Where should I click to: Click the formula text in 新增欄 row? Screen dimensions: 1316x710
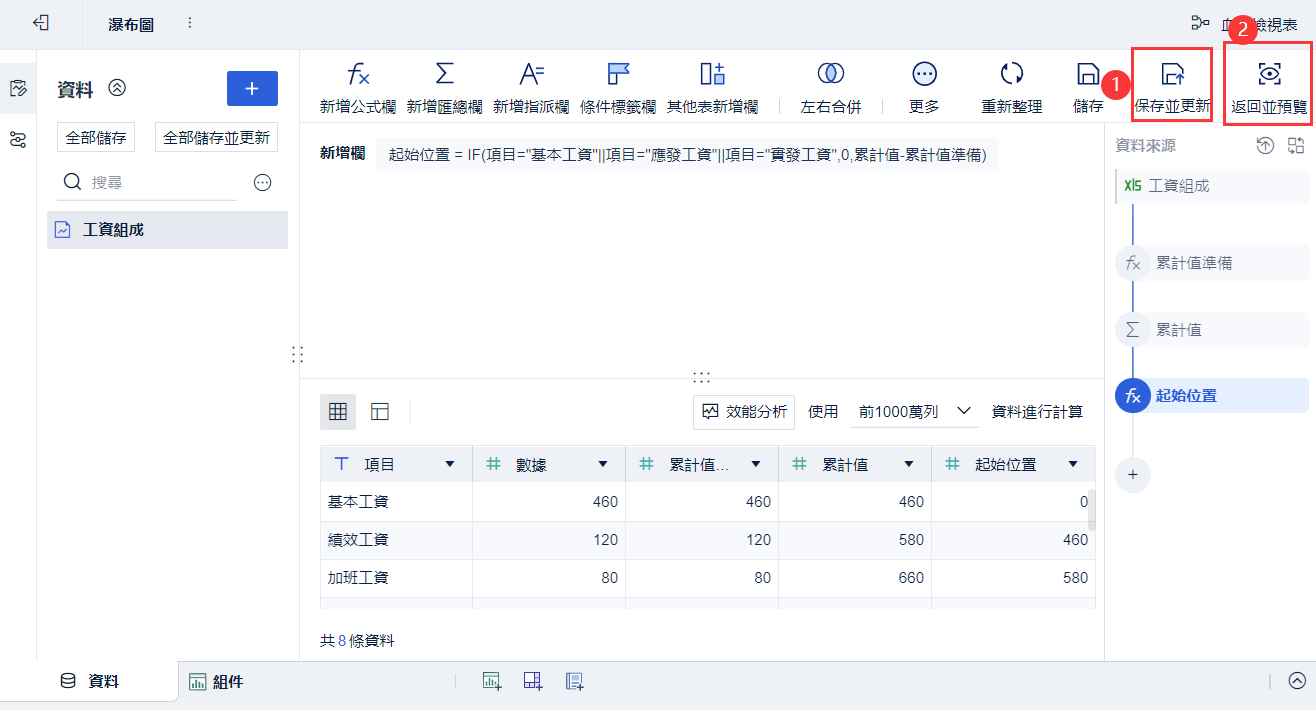pyautogui.click(x=687, y=154)
